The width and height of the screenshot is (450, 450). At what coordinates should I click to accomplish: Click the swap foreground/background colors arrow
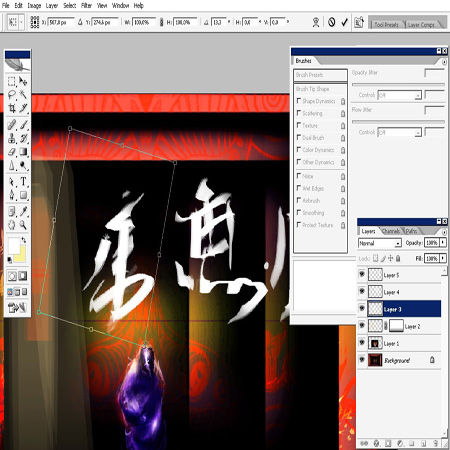[24, 240]
